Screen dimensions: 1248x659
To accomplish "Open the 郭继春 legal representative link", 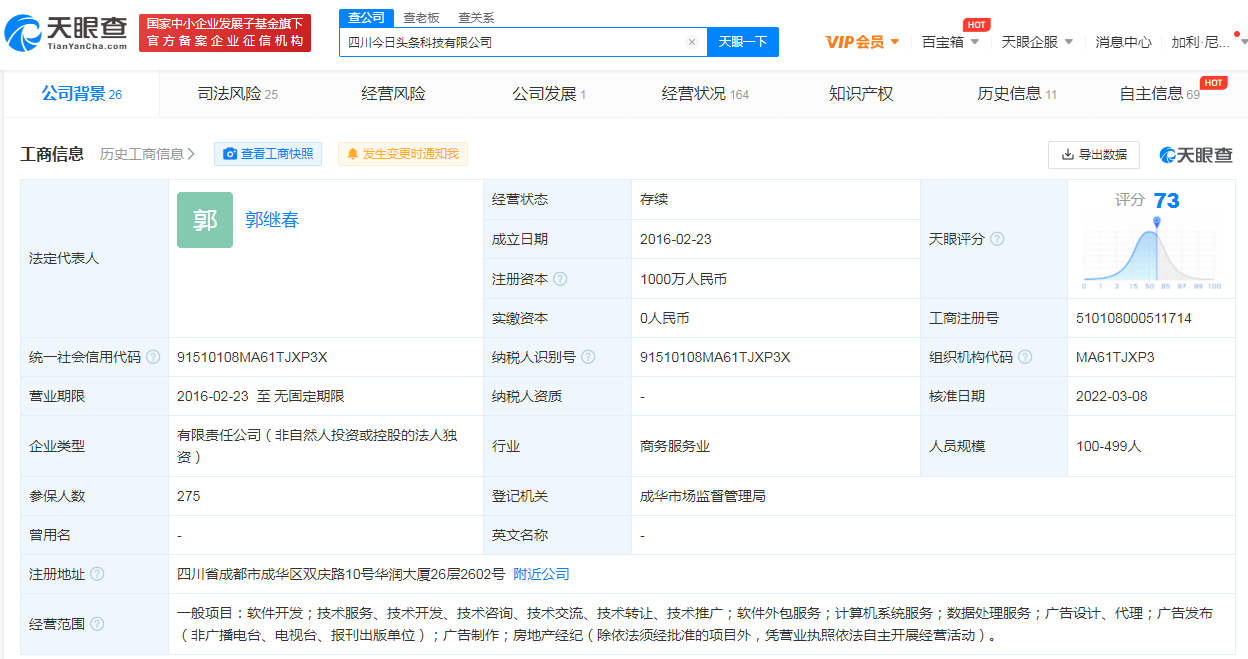I will (272, 220).
